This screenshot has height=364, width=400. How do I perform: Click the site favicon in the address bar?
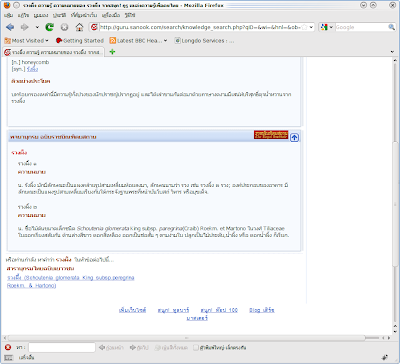point(94,27)
